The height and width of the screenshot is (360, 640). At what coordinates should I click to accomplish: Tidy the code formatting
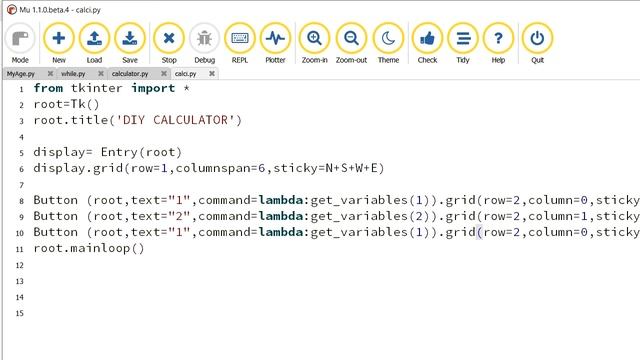click(x=463, y=43)
